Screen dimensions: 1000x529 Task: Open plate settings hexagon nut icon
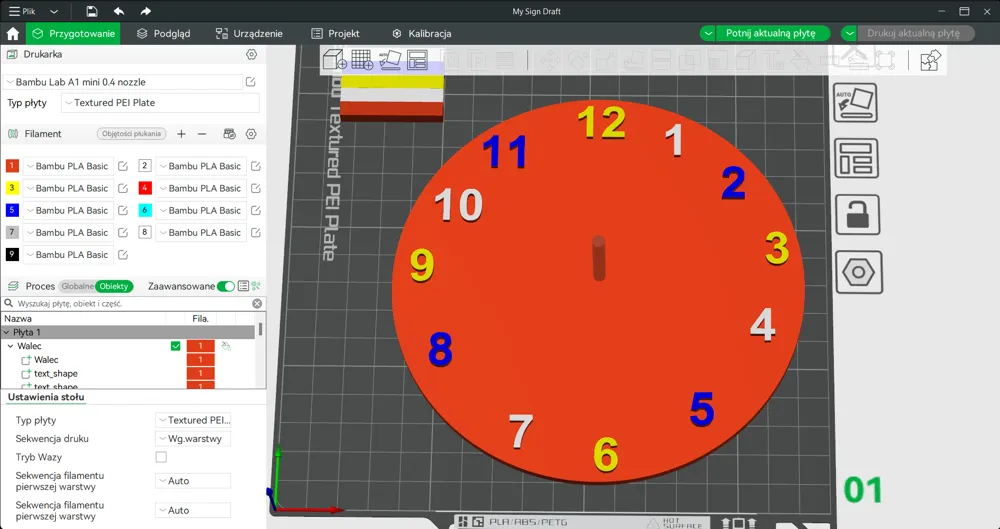(857, 272)
